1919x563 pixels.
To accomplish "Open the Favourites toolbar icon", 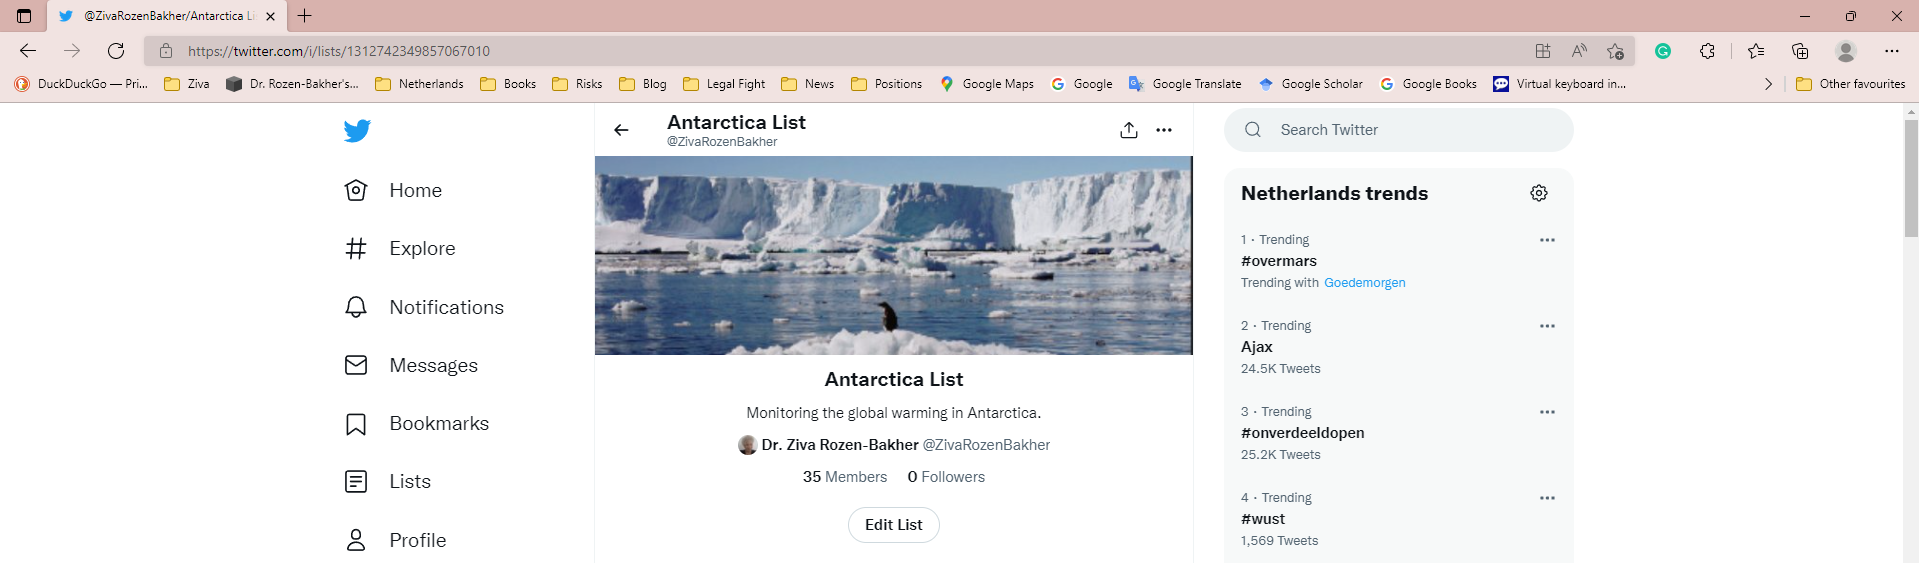I will click(x=1756, y=51).
